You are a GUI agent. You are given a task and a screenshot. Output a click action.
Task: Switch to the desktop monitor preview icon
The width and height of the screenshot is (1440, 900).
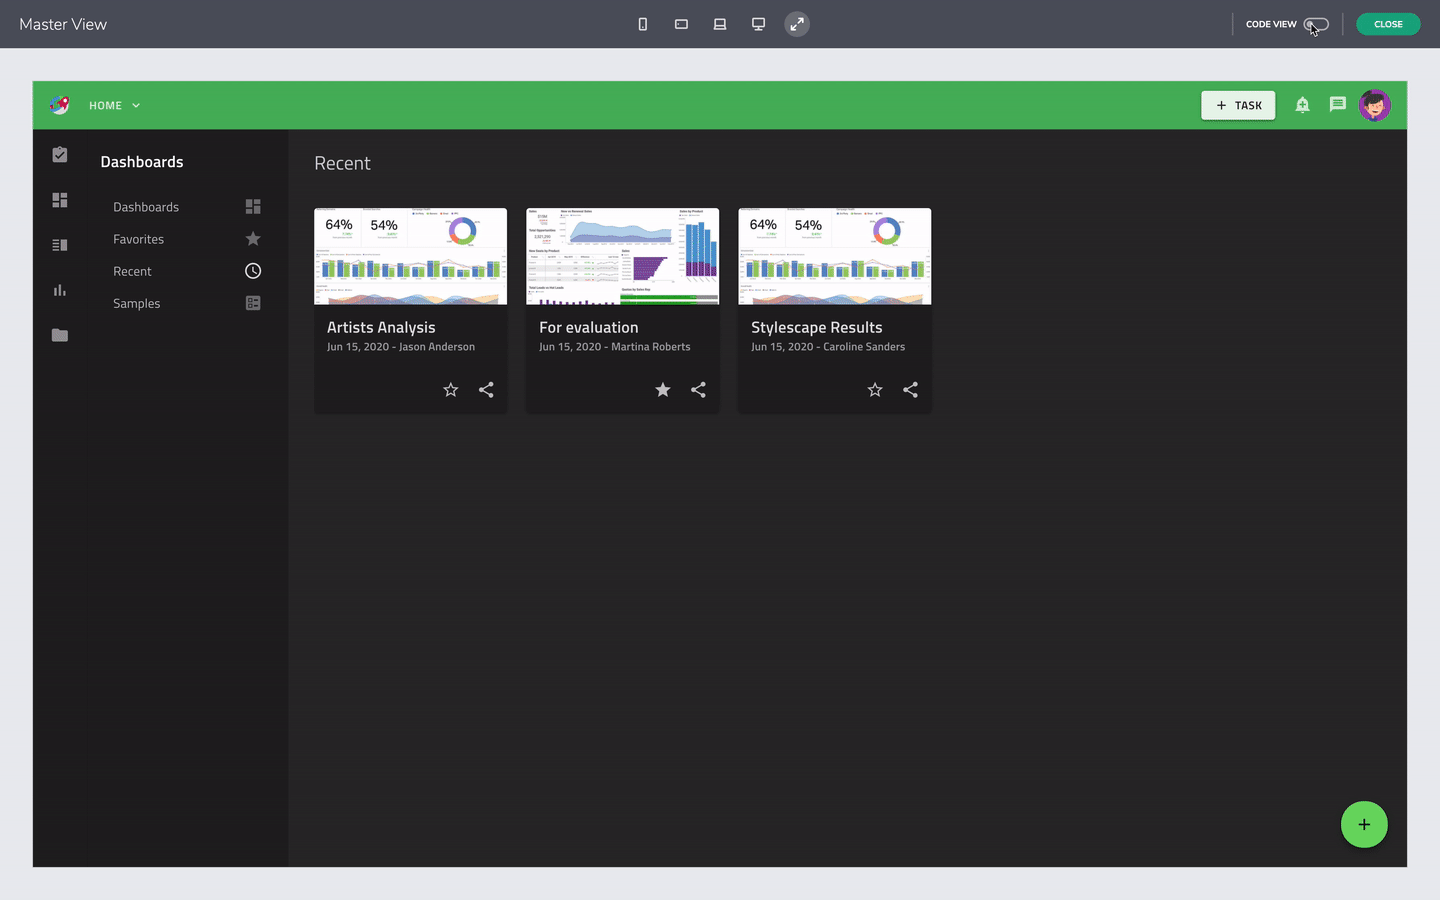coord(758,24)
